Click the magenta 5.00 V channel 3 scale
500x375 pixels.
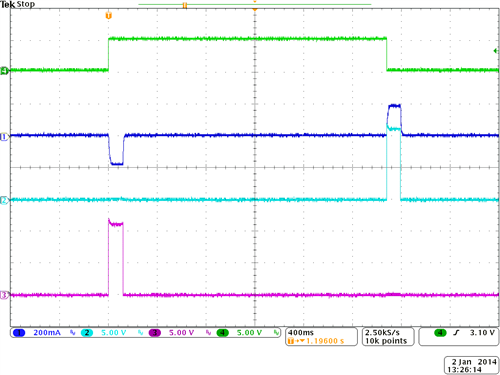[182, 333]
